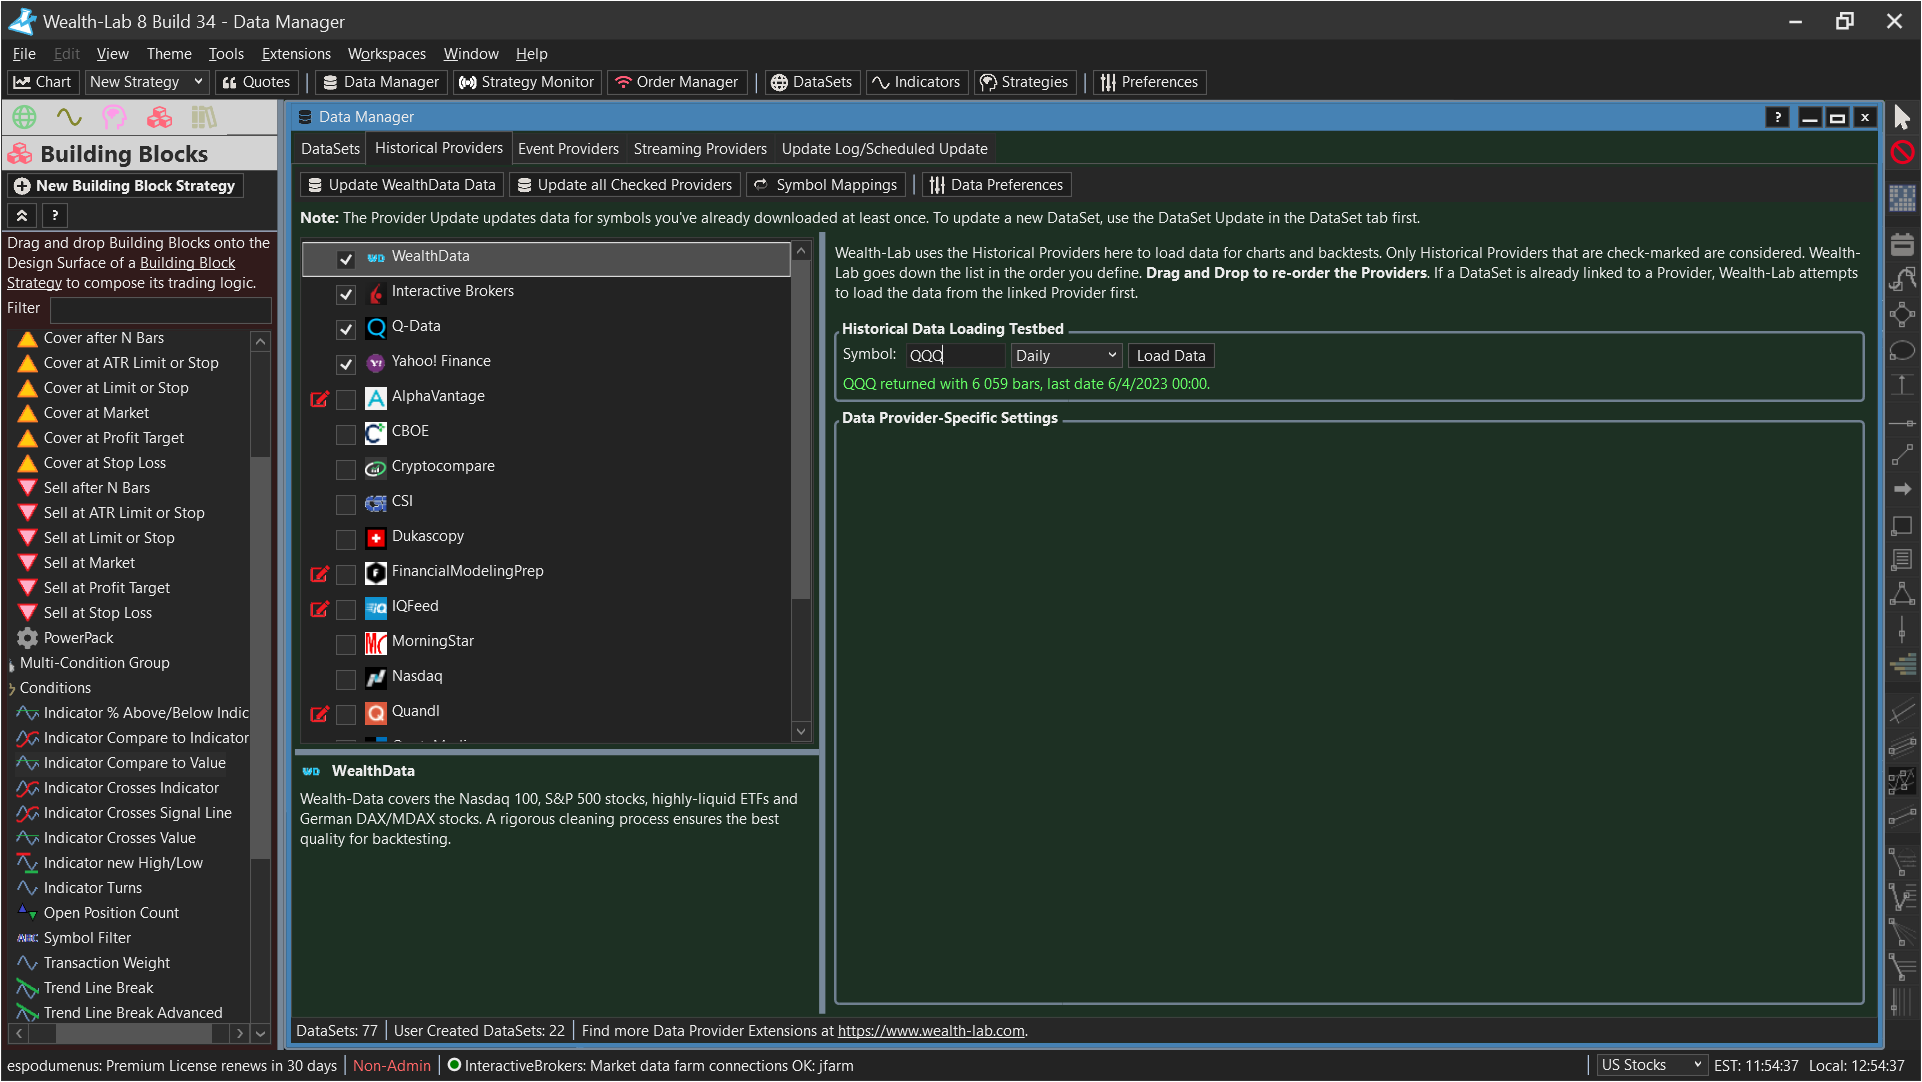
Task: Switch to Update Log/Scheduled Update tab
Action: pyautogui.click(x=884, y=149)
